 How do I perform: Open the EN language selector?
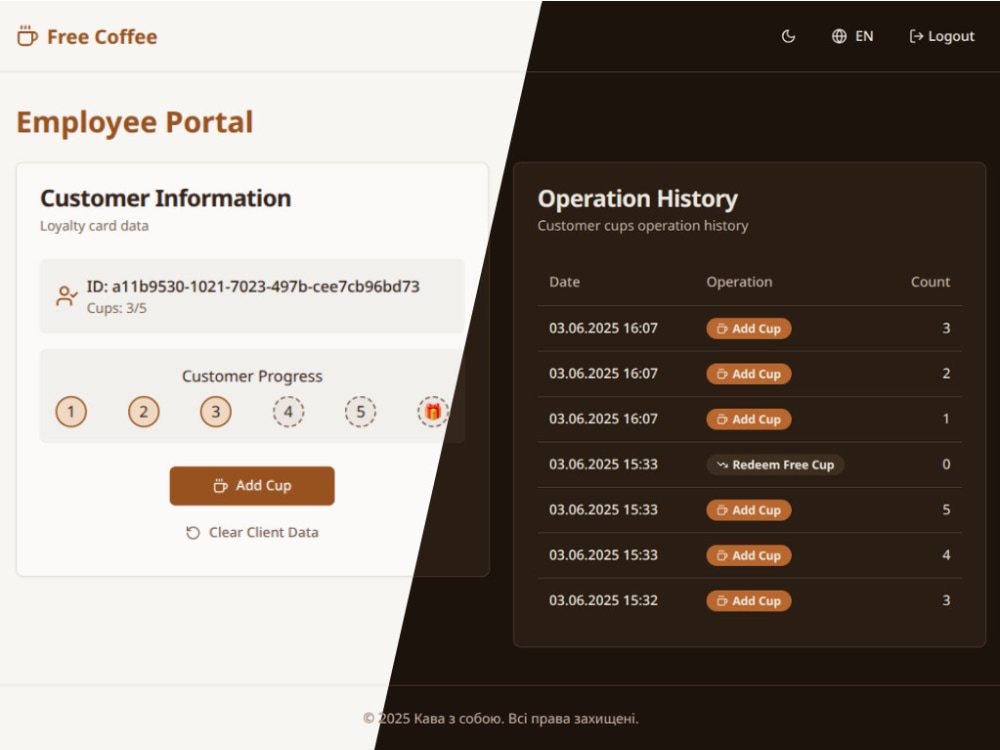pos(853,36)
